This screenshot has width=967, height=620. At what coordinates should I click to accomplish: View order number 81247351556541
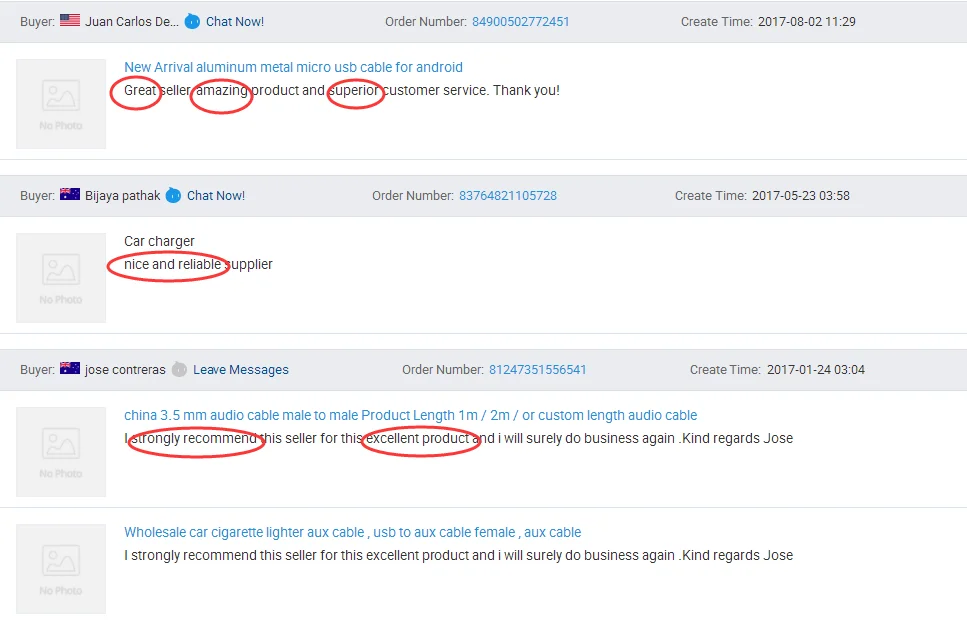(x=537, y=369)
